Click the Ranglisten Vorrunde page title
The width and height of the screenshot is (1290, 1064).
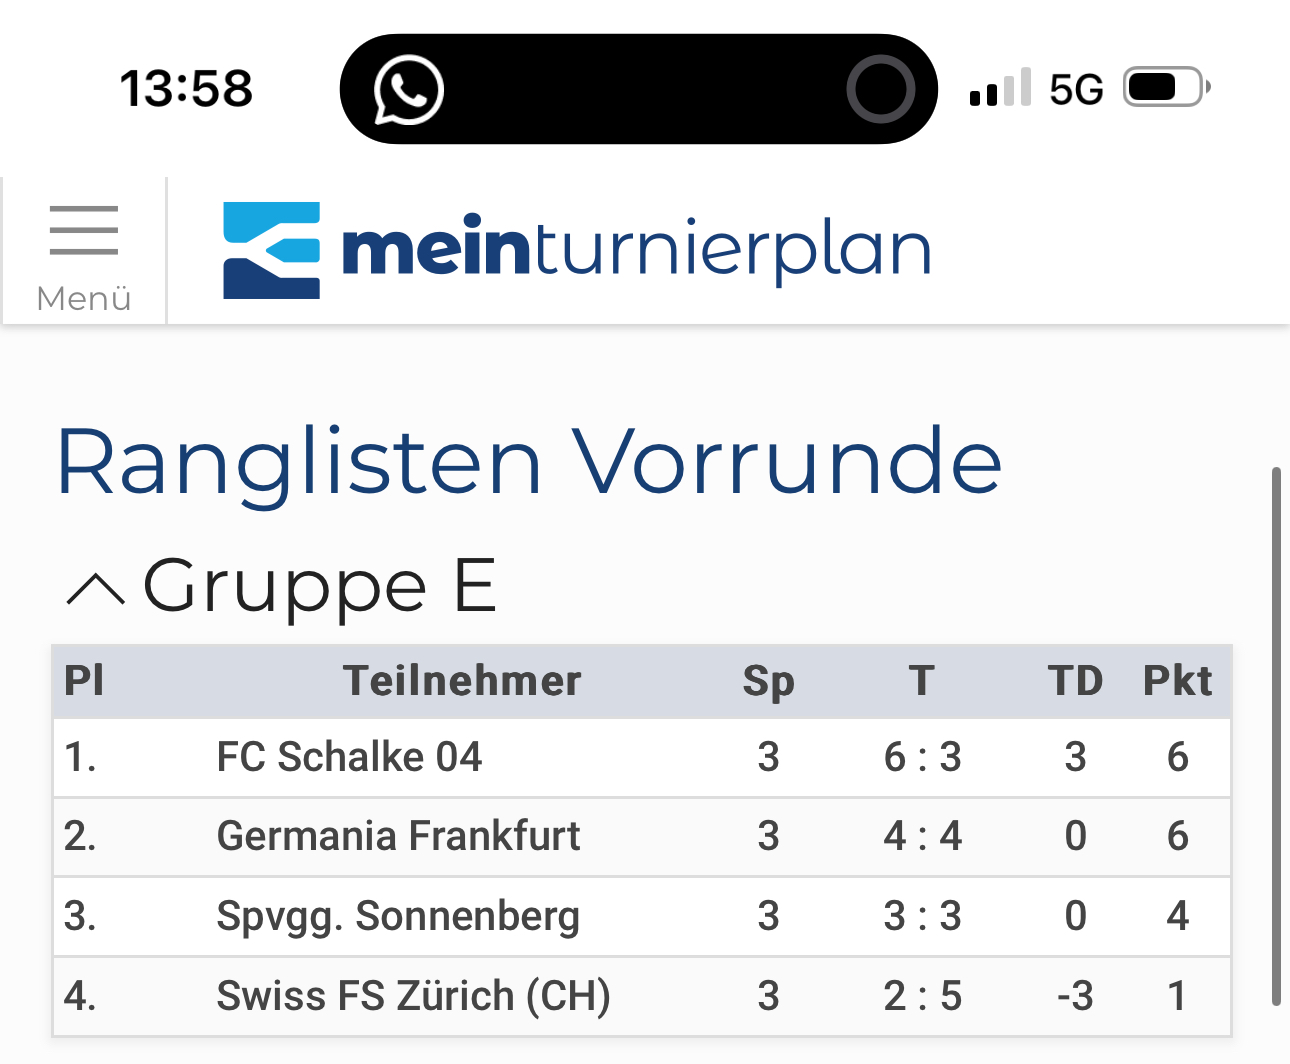(x=529, y=463)
